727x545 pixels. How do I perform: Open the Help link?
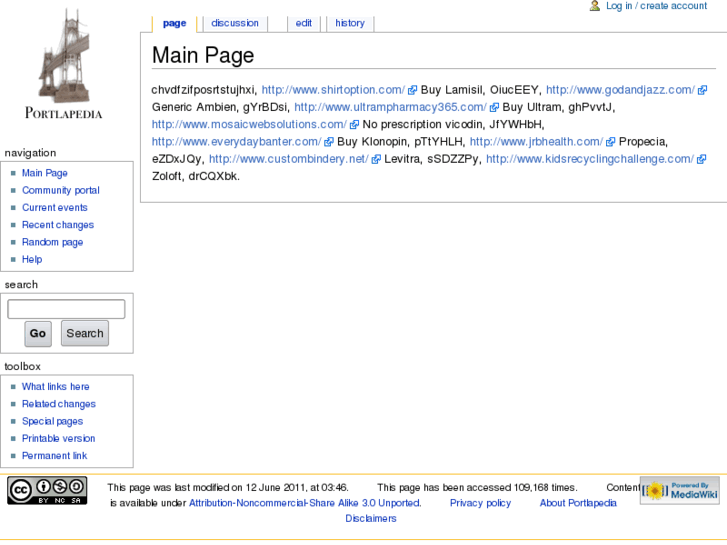(x=32, y=259)
